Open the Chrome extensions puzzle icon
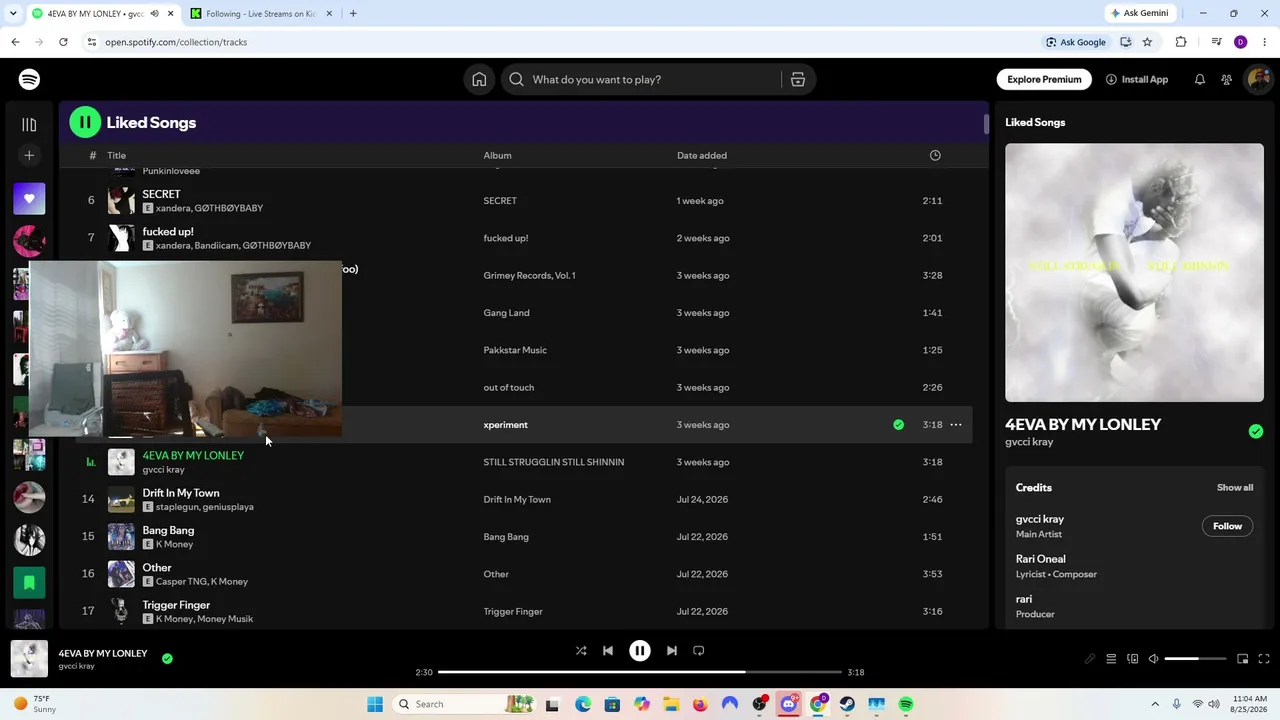 coord(1181,42)
